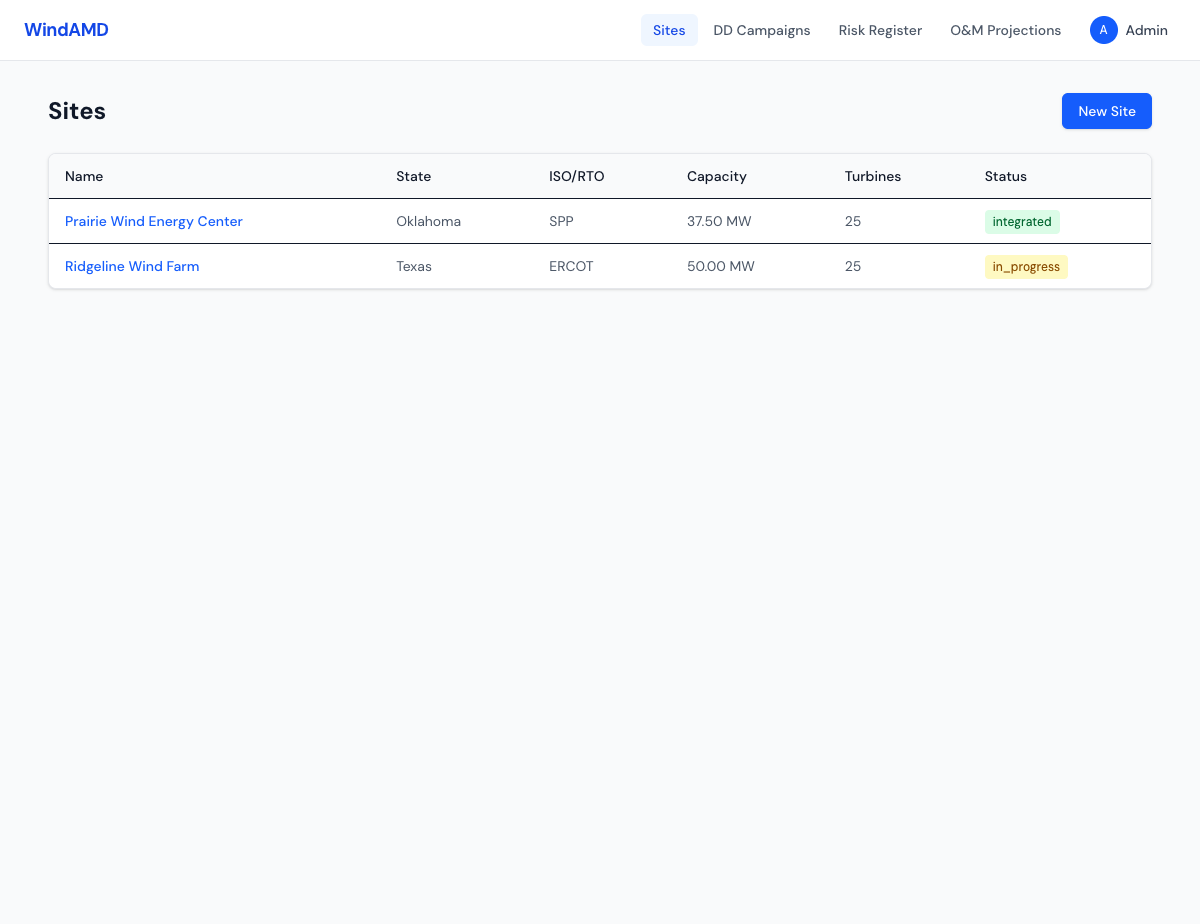Open the O&M Projections view
Screen dimensions: 1200x924
point(1006,30)
